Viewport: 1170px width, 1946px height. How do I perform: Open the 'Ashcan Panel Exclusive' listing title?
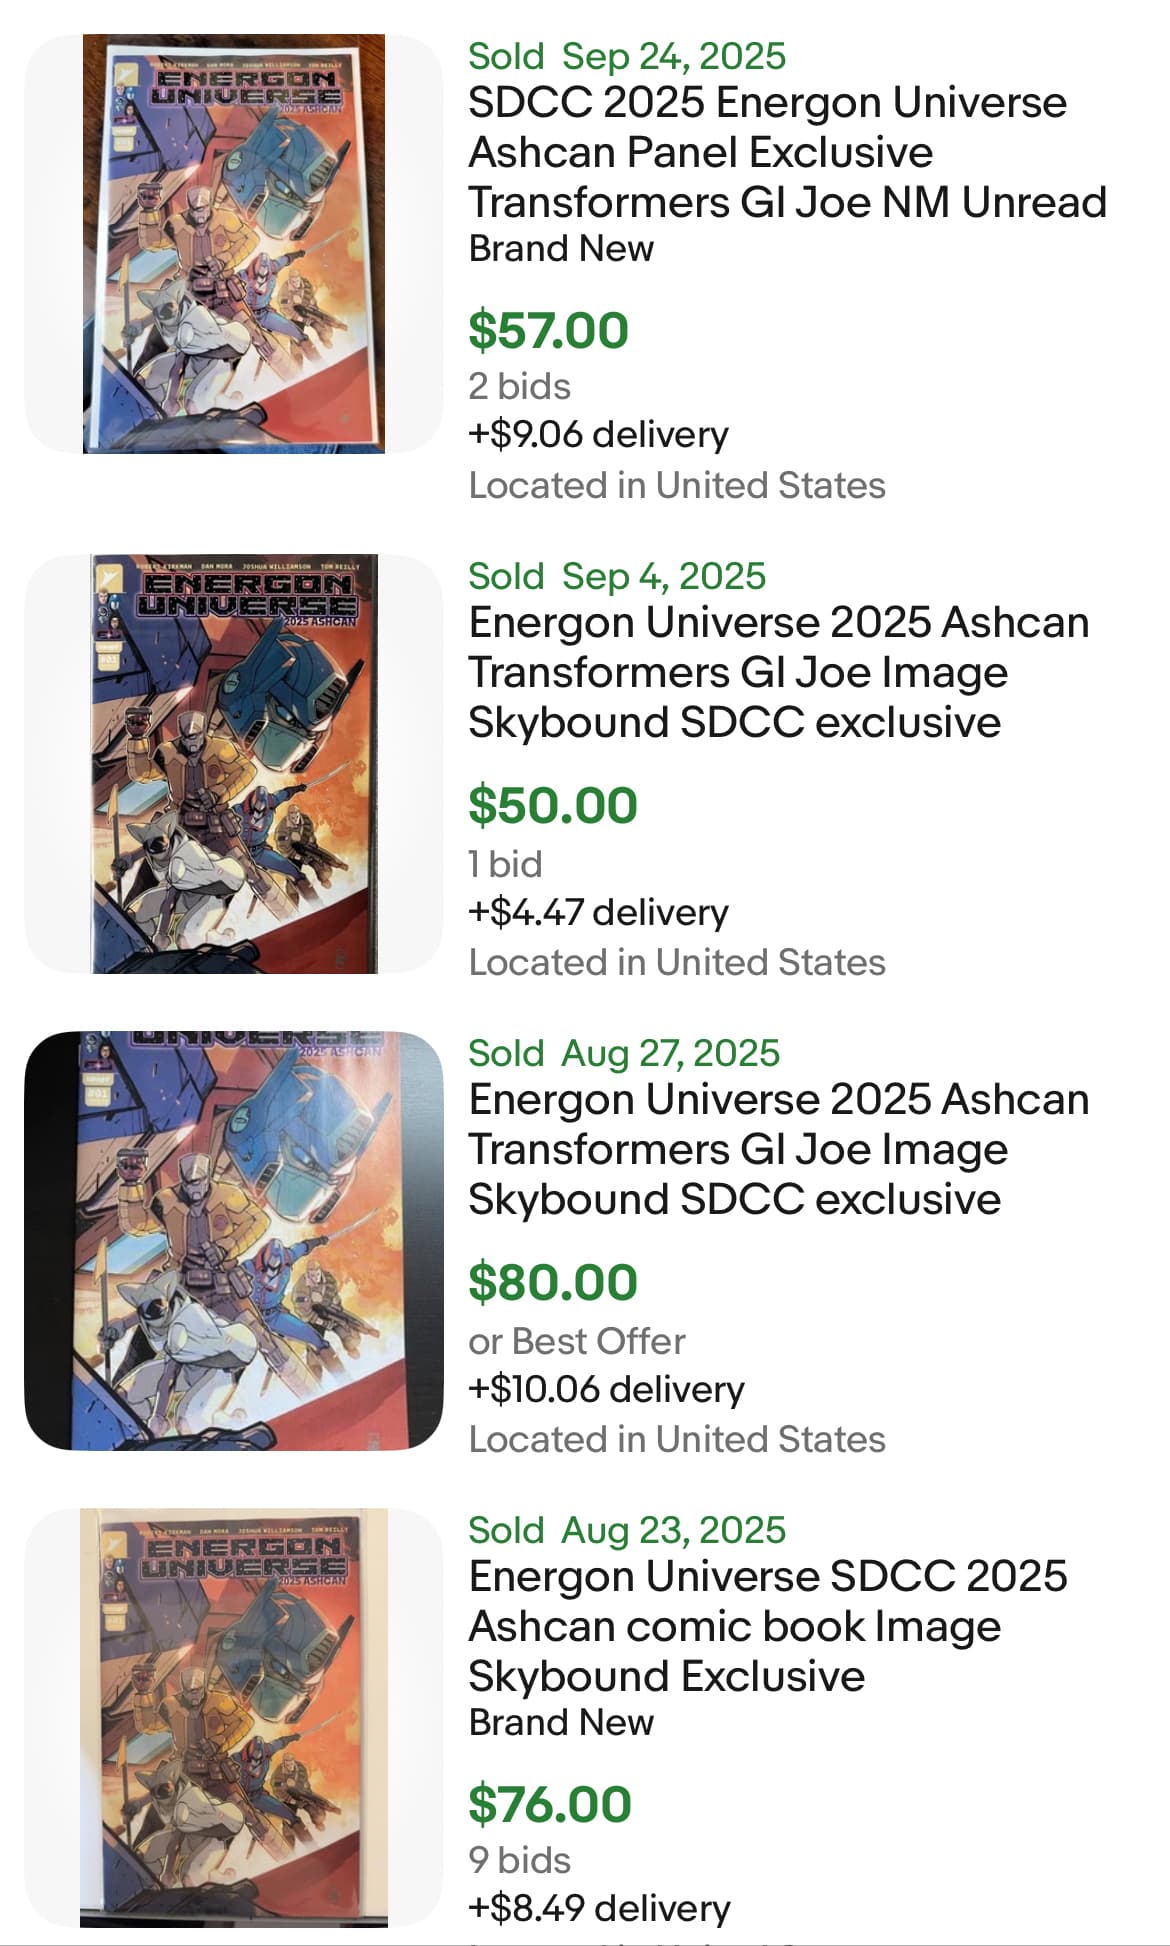click(786, 152)
